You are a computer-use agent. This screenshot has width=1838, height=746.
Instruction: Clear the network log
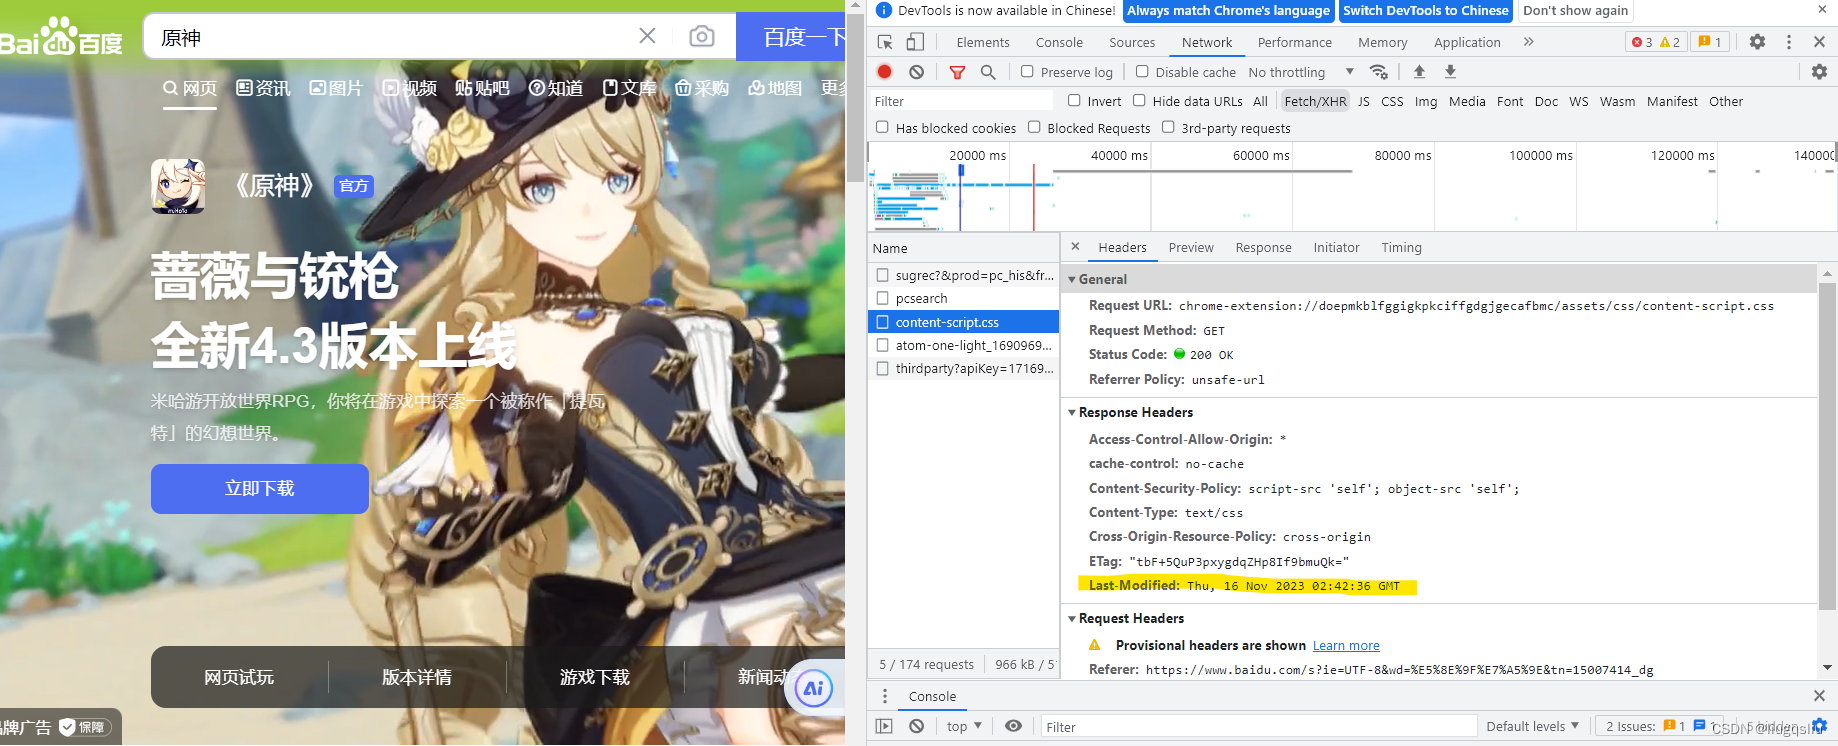pyautogui.click(x=916, y=72)
